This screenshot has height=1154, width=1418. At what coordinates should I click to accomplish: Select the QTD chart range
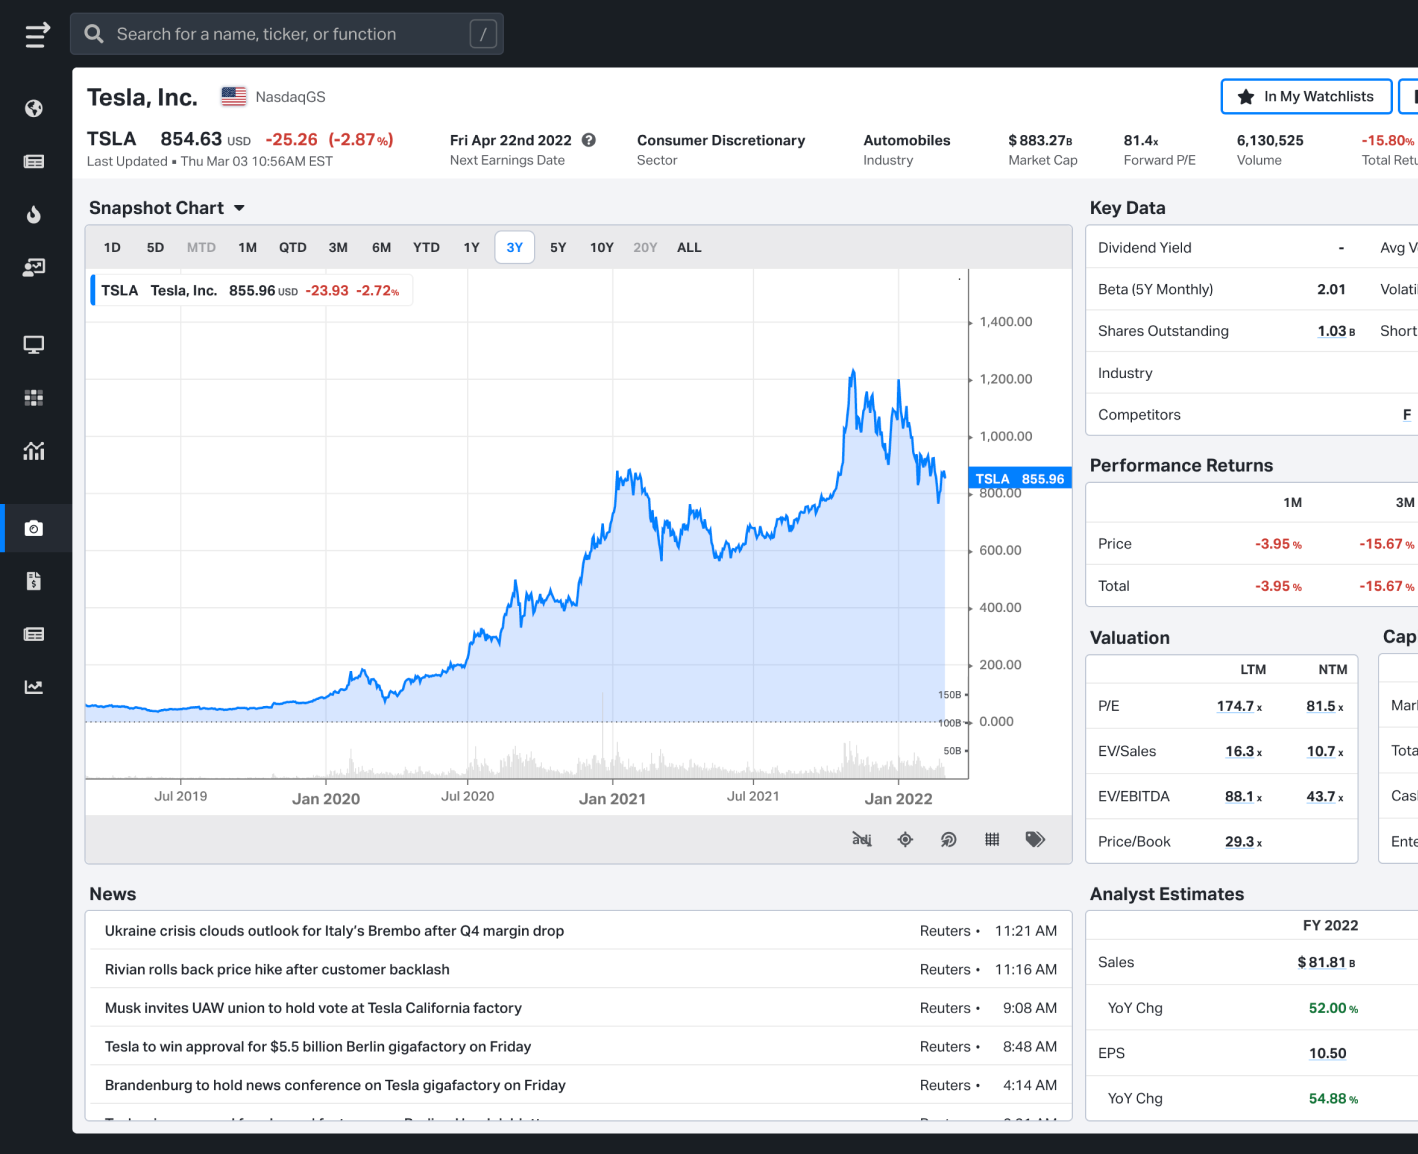(x=293, y=247)
